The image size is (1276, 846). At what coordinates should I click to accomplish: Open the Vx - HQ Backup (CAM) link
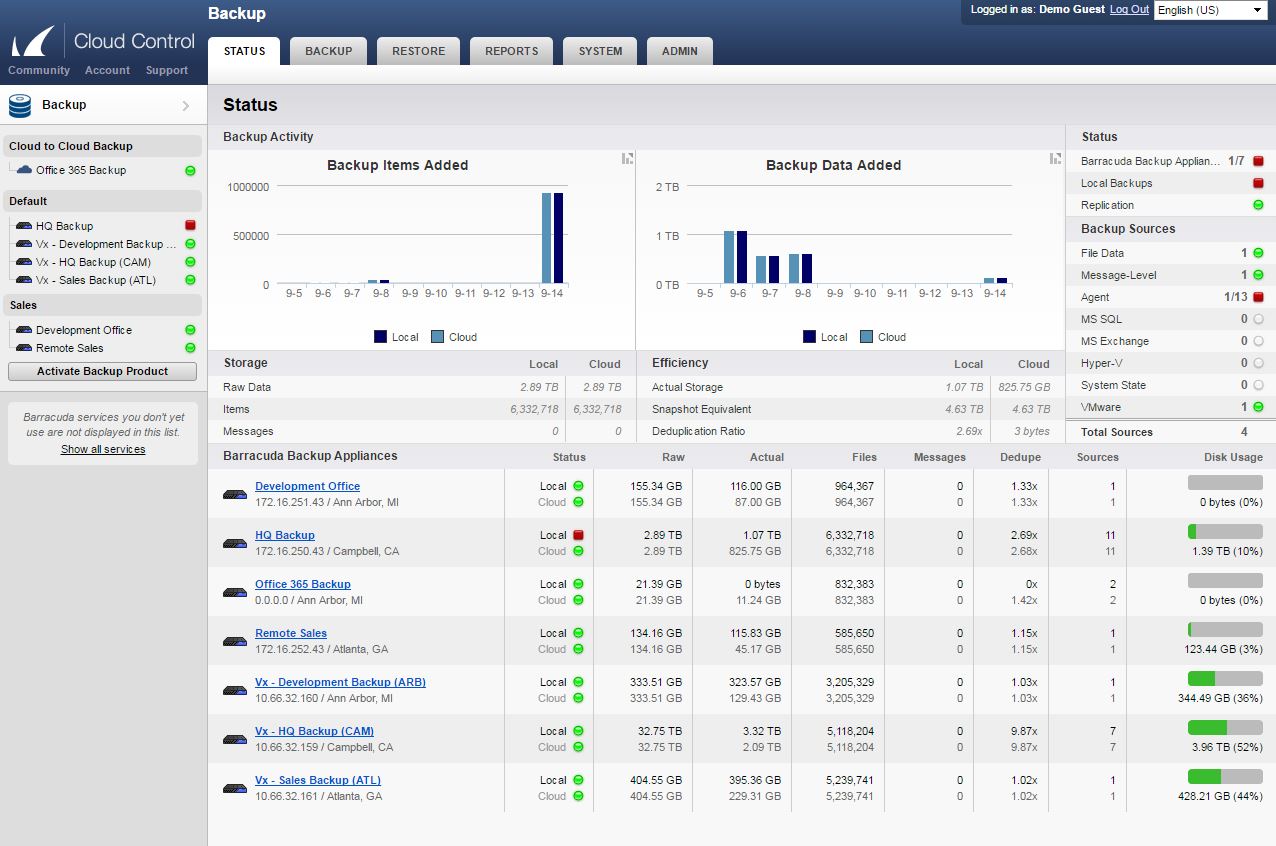pos(315,731)
